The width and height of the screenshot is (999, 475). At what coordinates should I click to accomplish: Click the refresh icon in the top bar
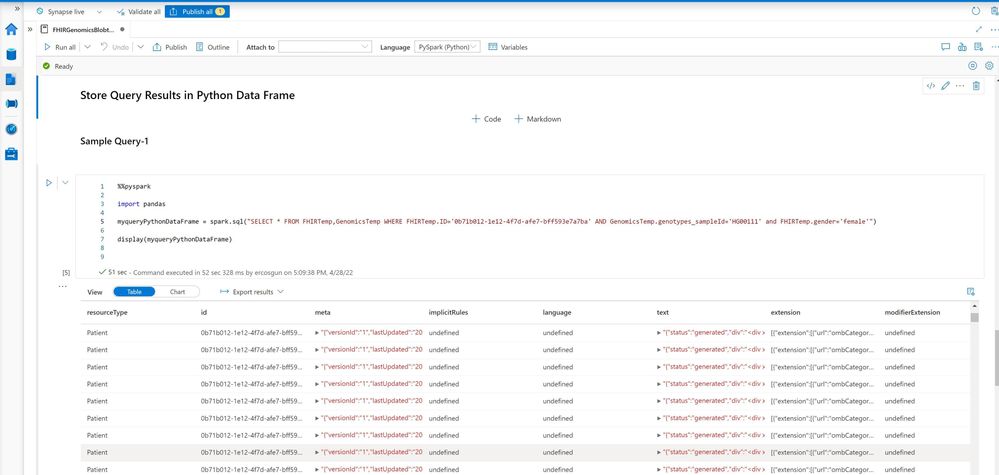point(975,11)
